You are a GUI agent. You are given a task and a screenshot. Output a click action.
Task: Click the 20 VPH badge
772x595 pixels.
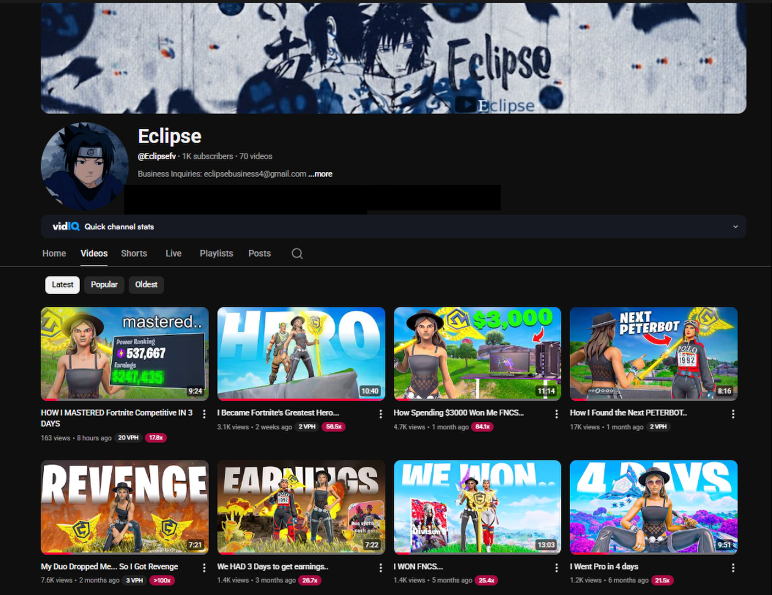pyautogui.click(x=129, y=437)
